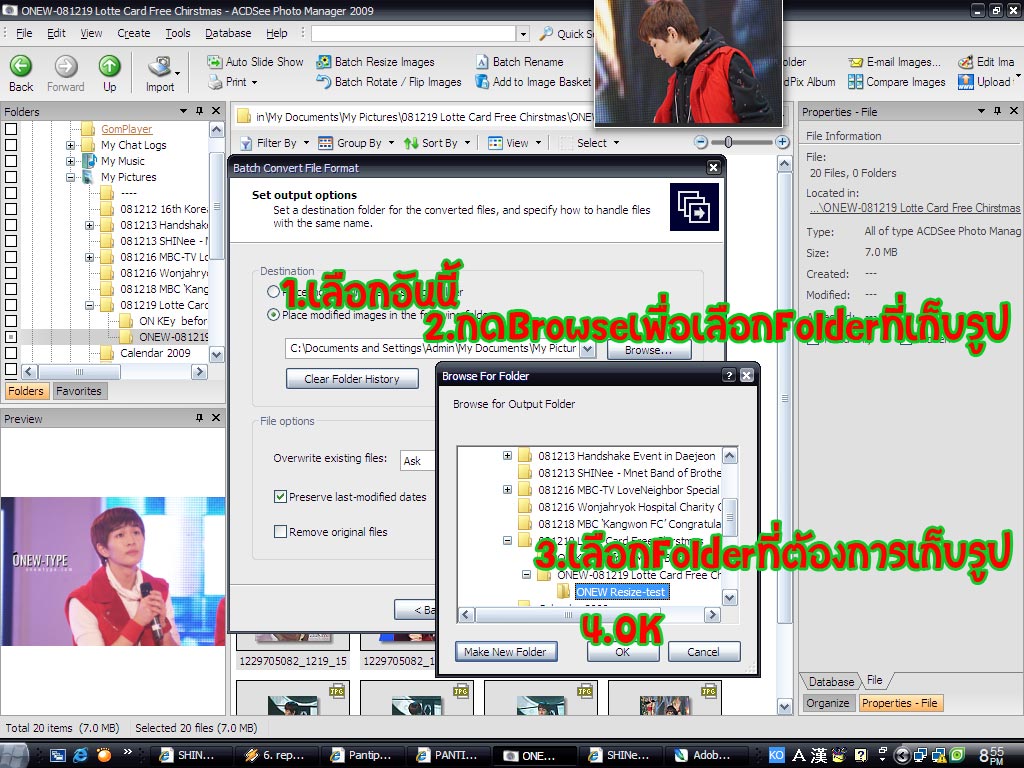Open Internet Explorer from quick launch
The image size is (1024, 768).
pos(80,756)
